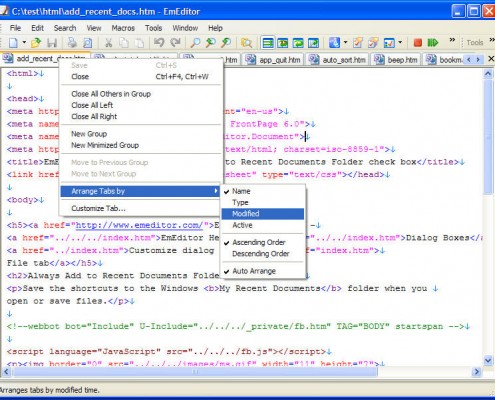The height and width of the screenshot is (400, 495).
Task: Click the Copy icon in toolbar
Action: pyautogui.click(x=124, y=43)
